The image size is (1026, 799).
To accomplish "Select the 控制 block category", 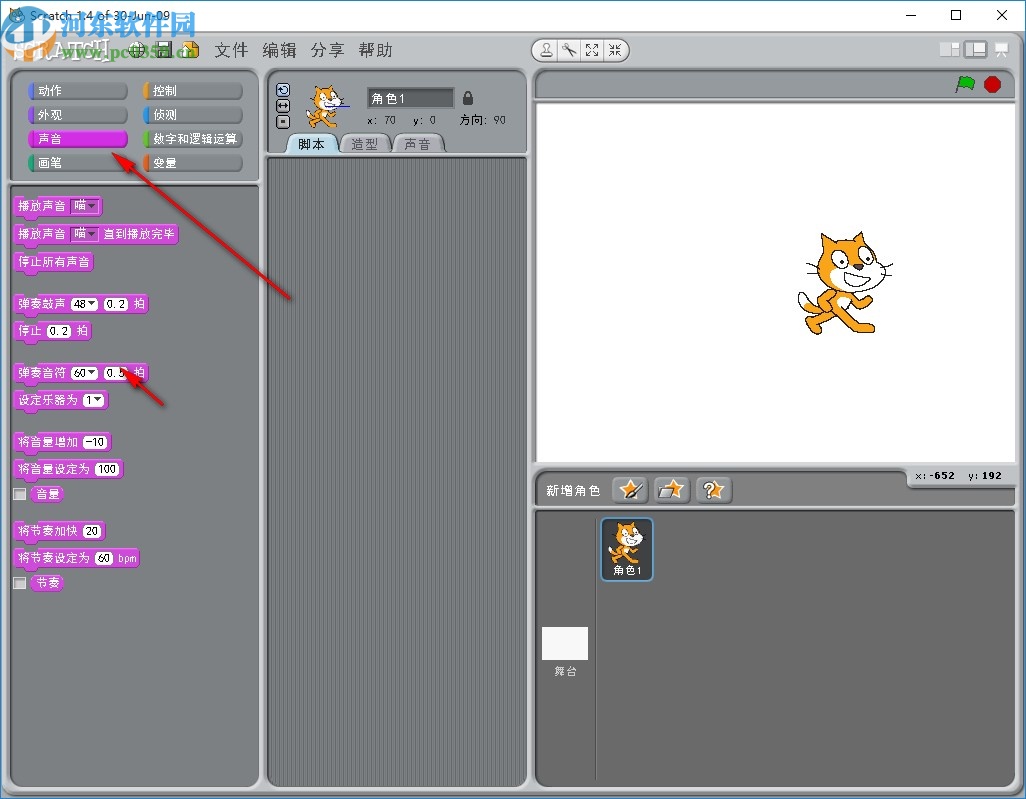I will click(x=191, y=89).
